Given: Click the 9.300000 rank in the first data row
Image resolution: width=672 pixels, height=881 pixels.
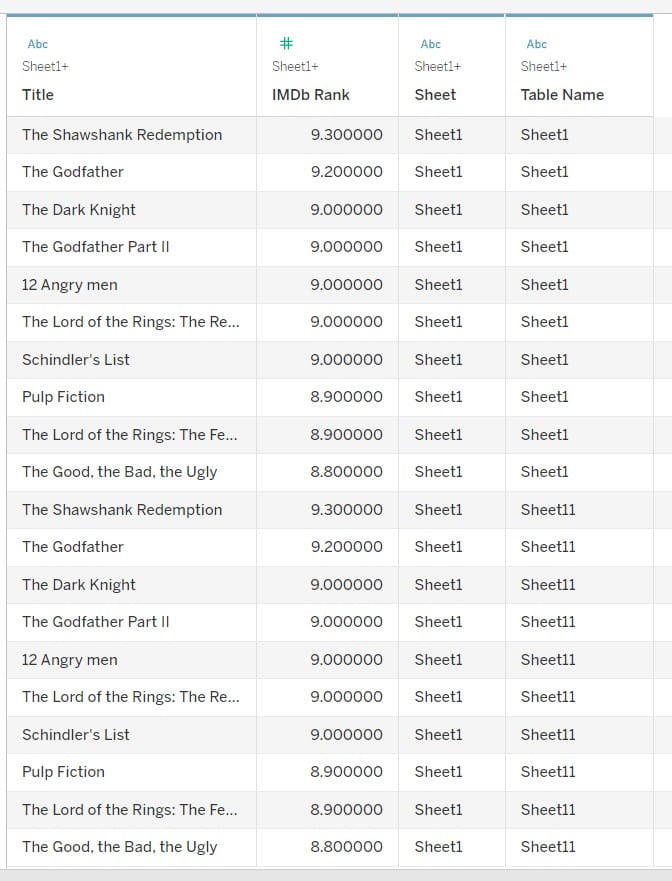Looking at the screenshot, I should click(346, 135).
